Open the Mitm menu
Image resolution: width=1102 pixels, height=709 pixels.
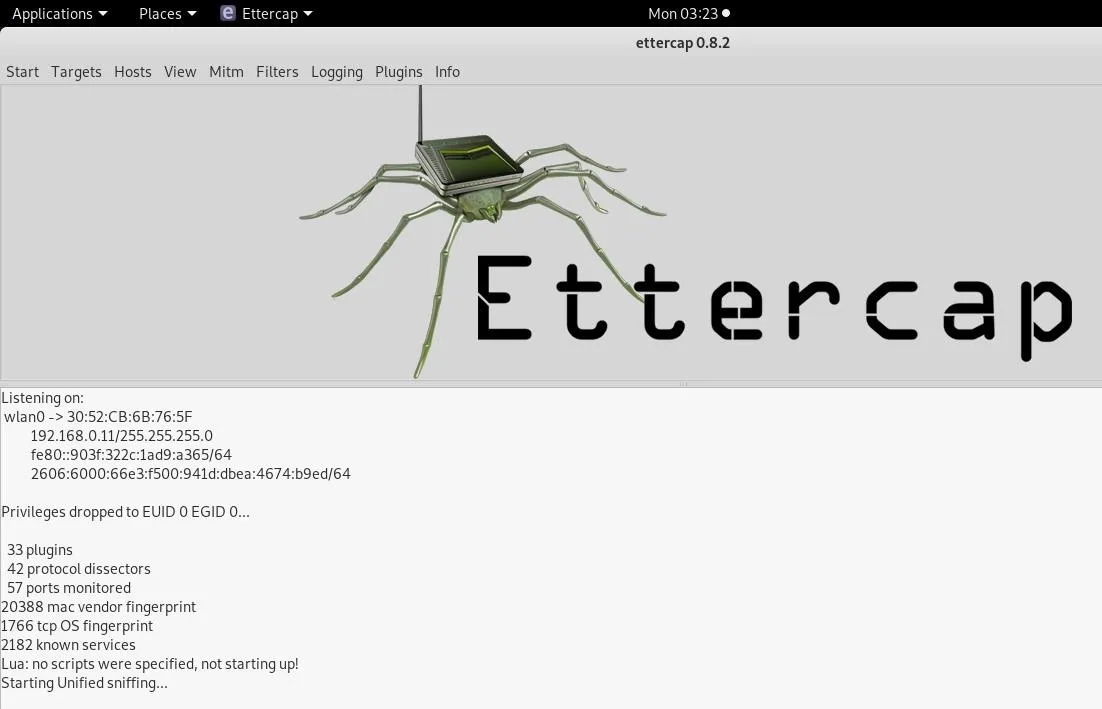[x=226, y=72]
